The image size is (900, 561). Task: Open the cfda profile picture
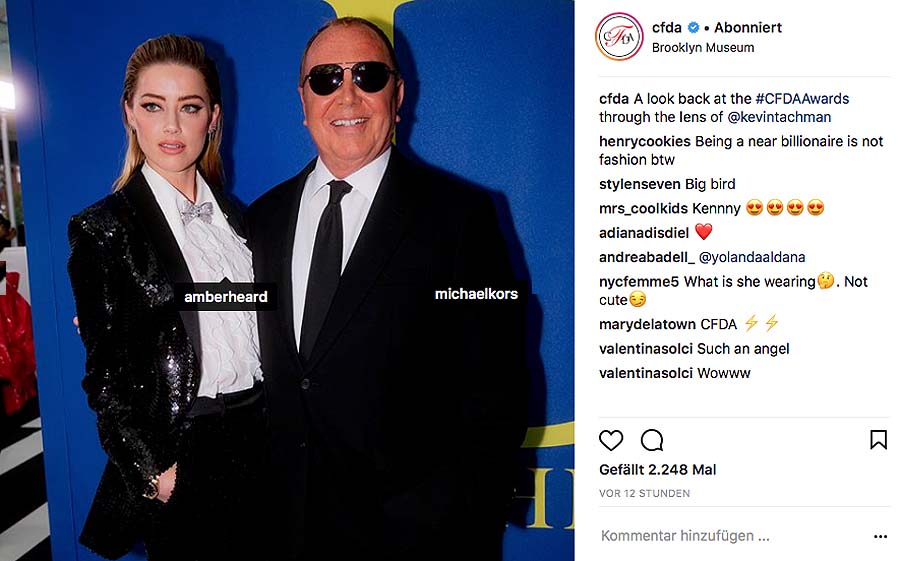619,37
